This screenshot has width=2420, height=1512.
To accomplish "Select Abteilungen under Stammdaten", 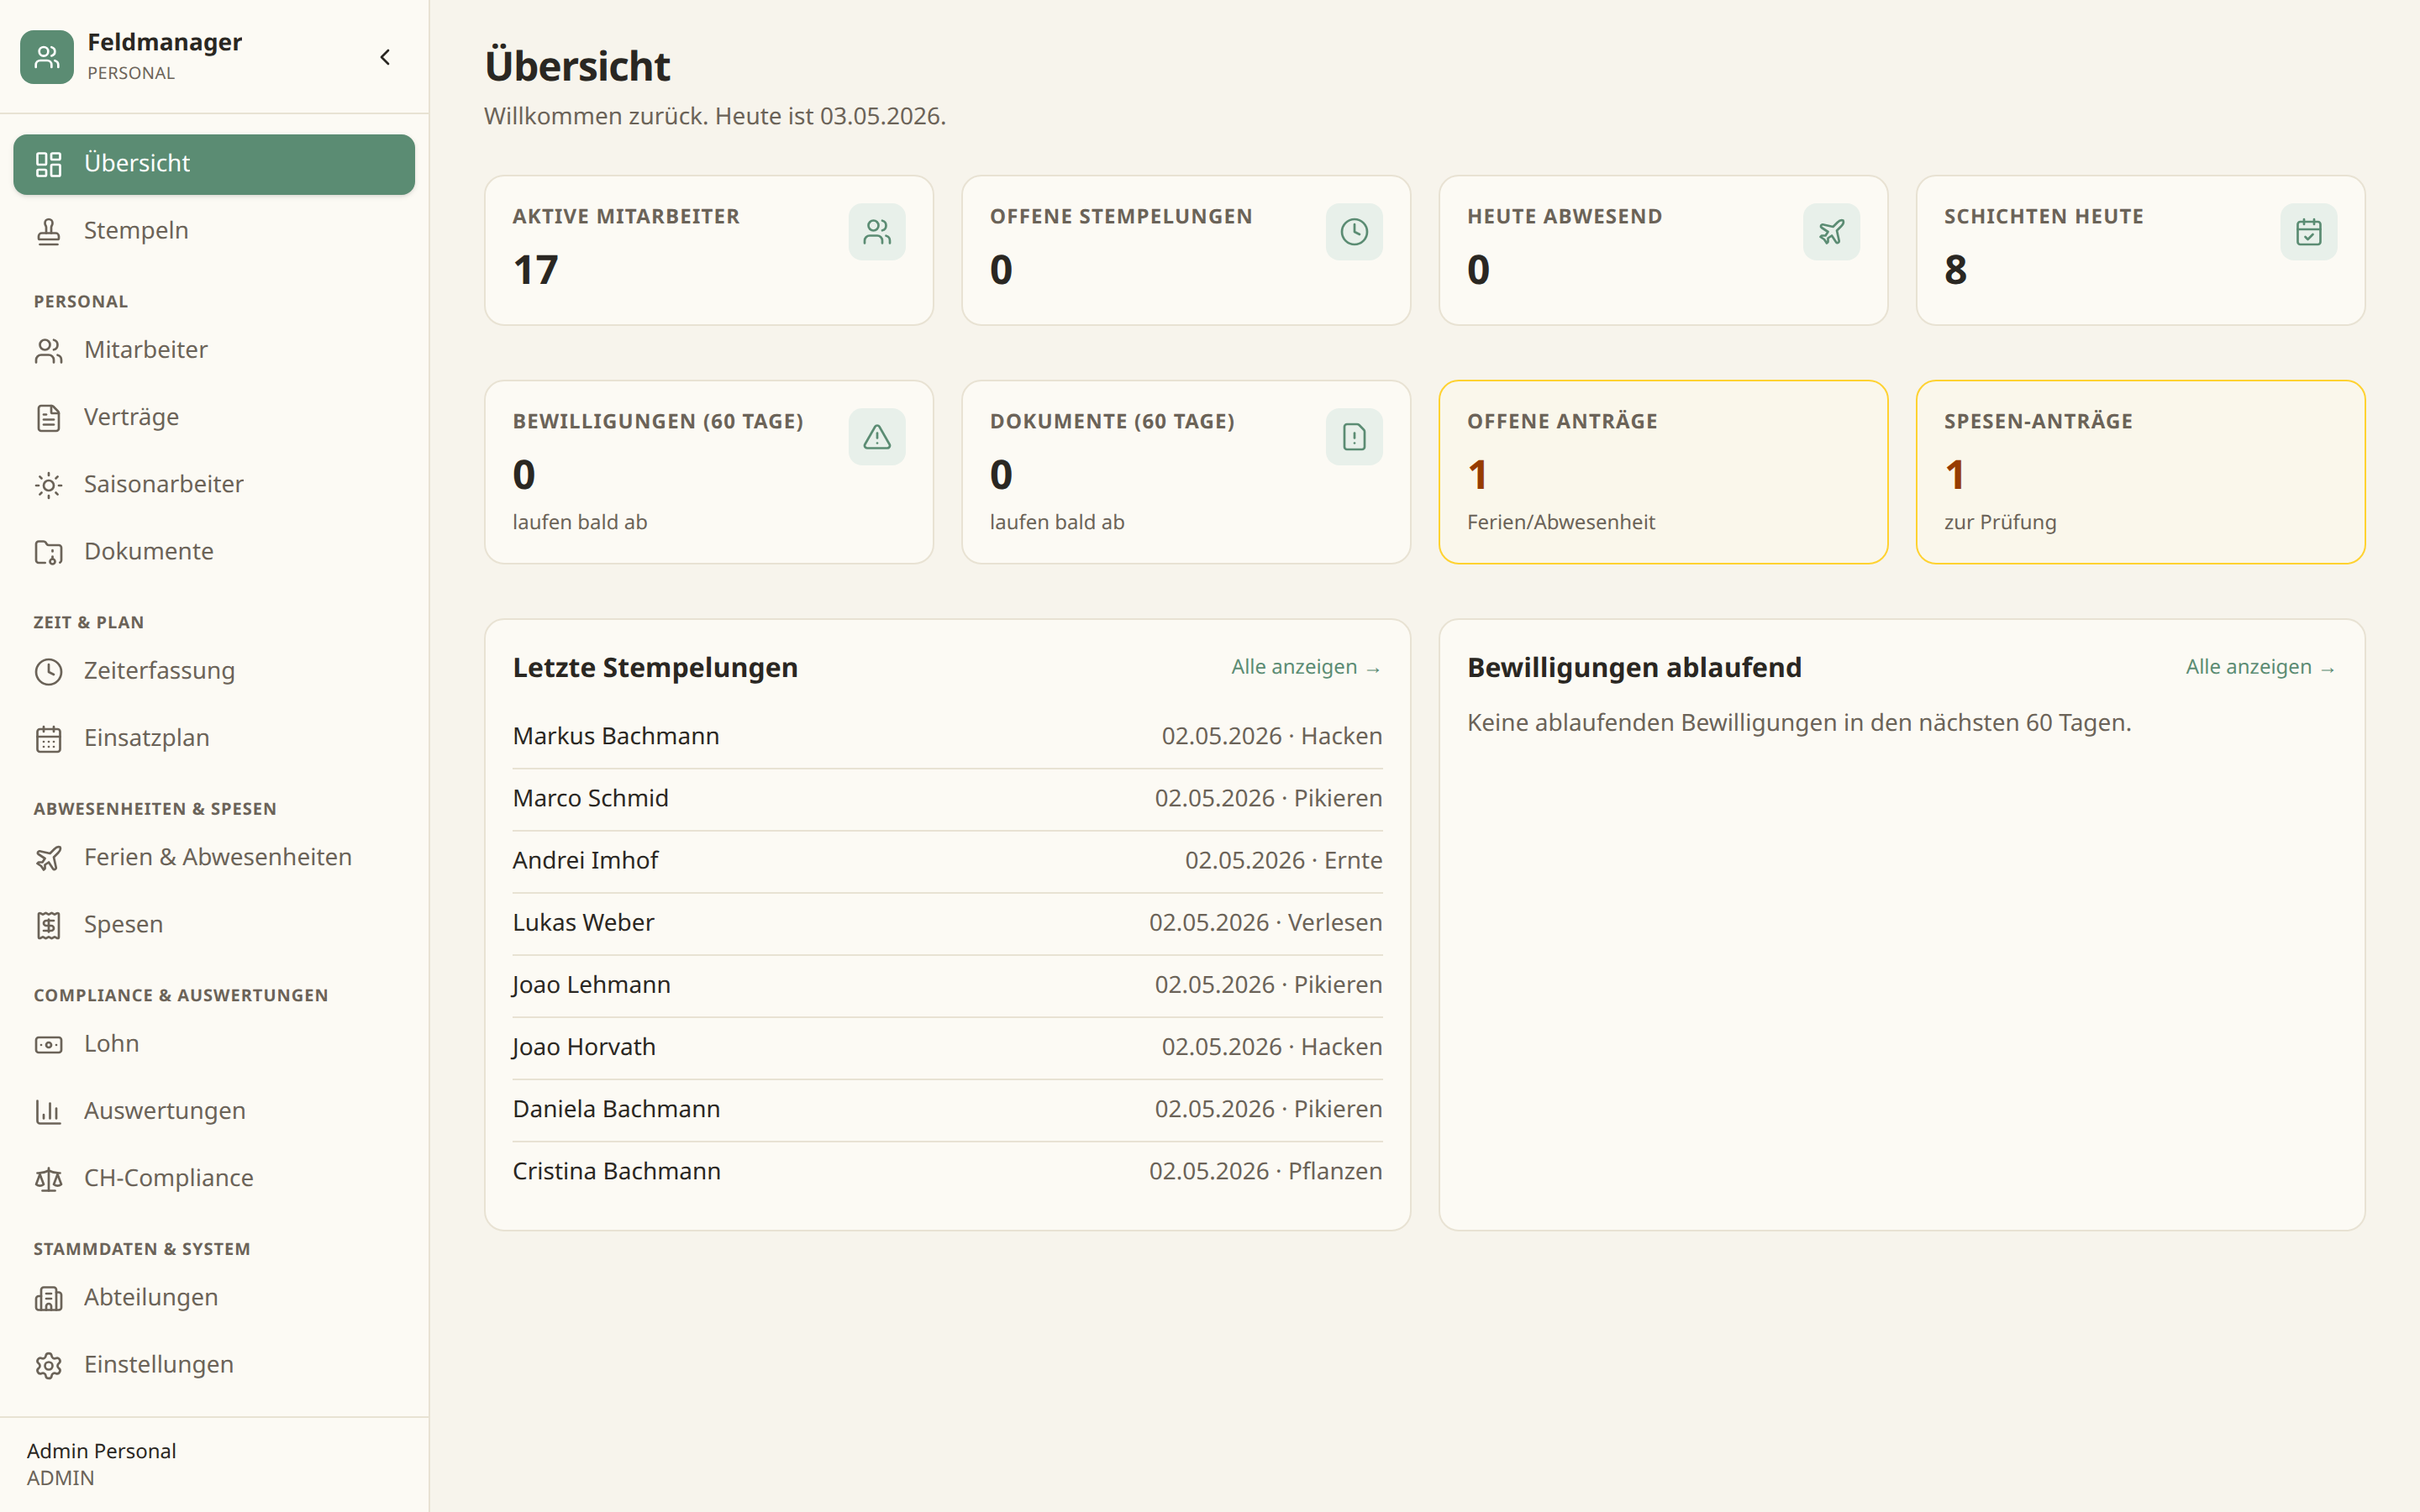I will pos(214,1298).
